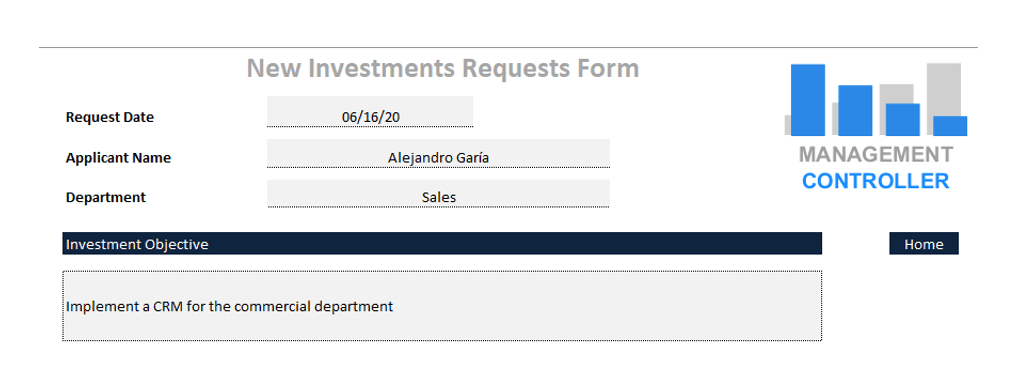Select the Department field showing Sales
The height and width of the screenshot is (373, 1021).
point(438,194)
